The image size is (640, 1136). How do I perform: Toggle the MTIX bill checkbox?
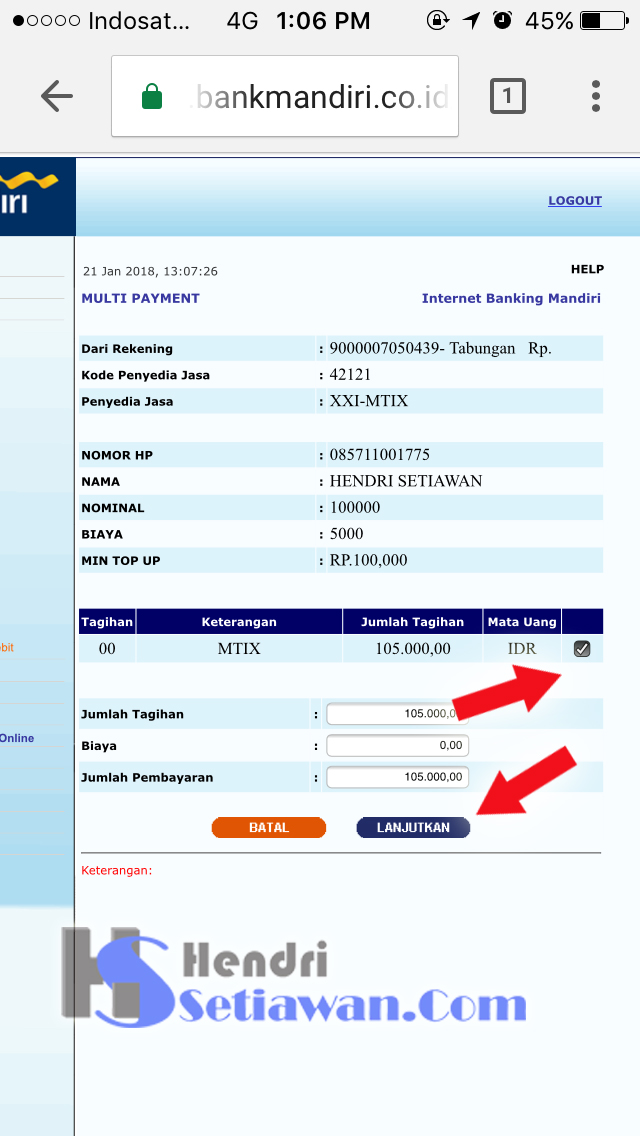(581, 648)
